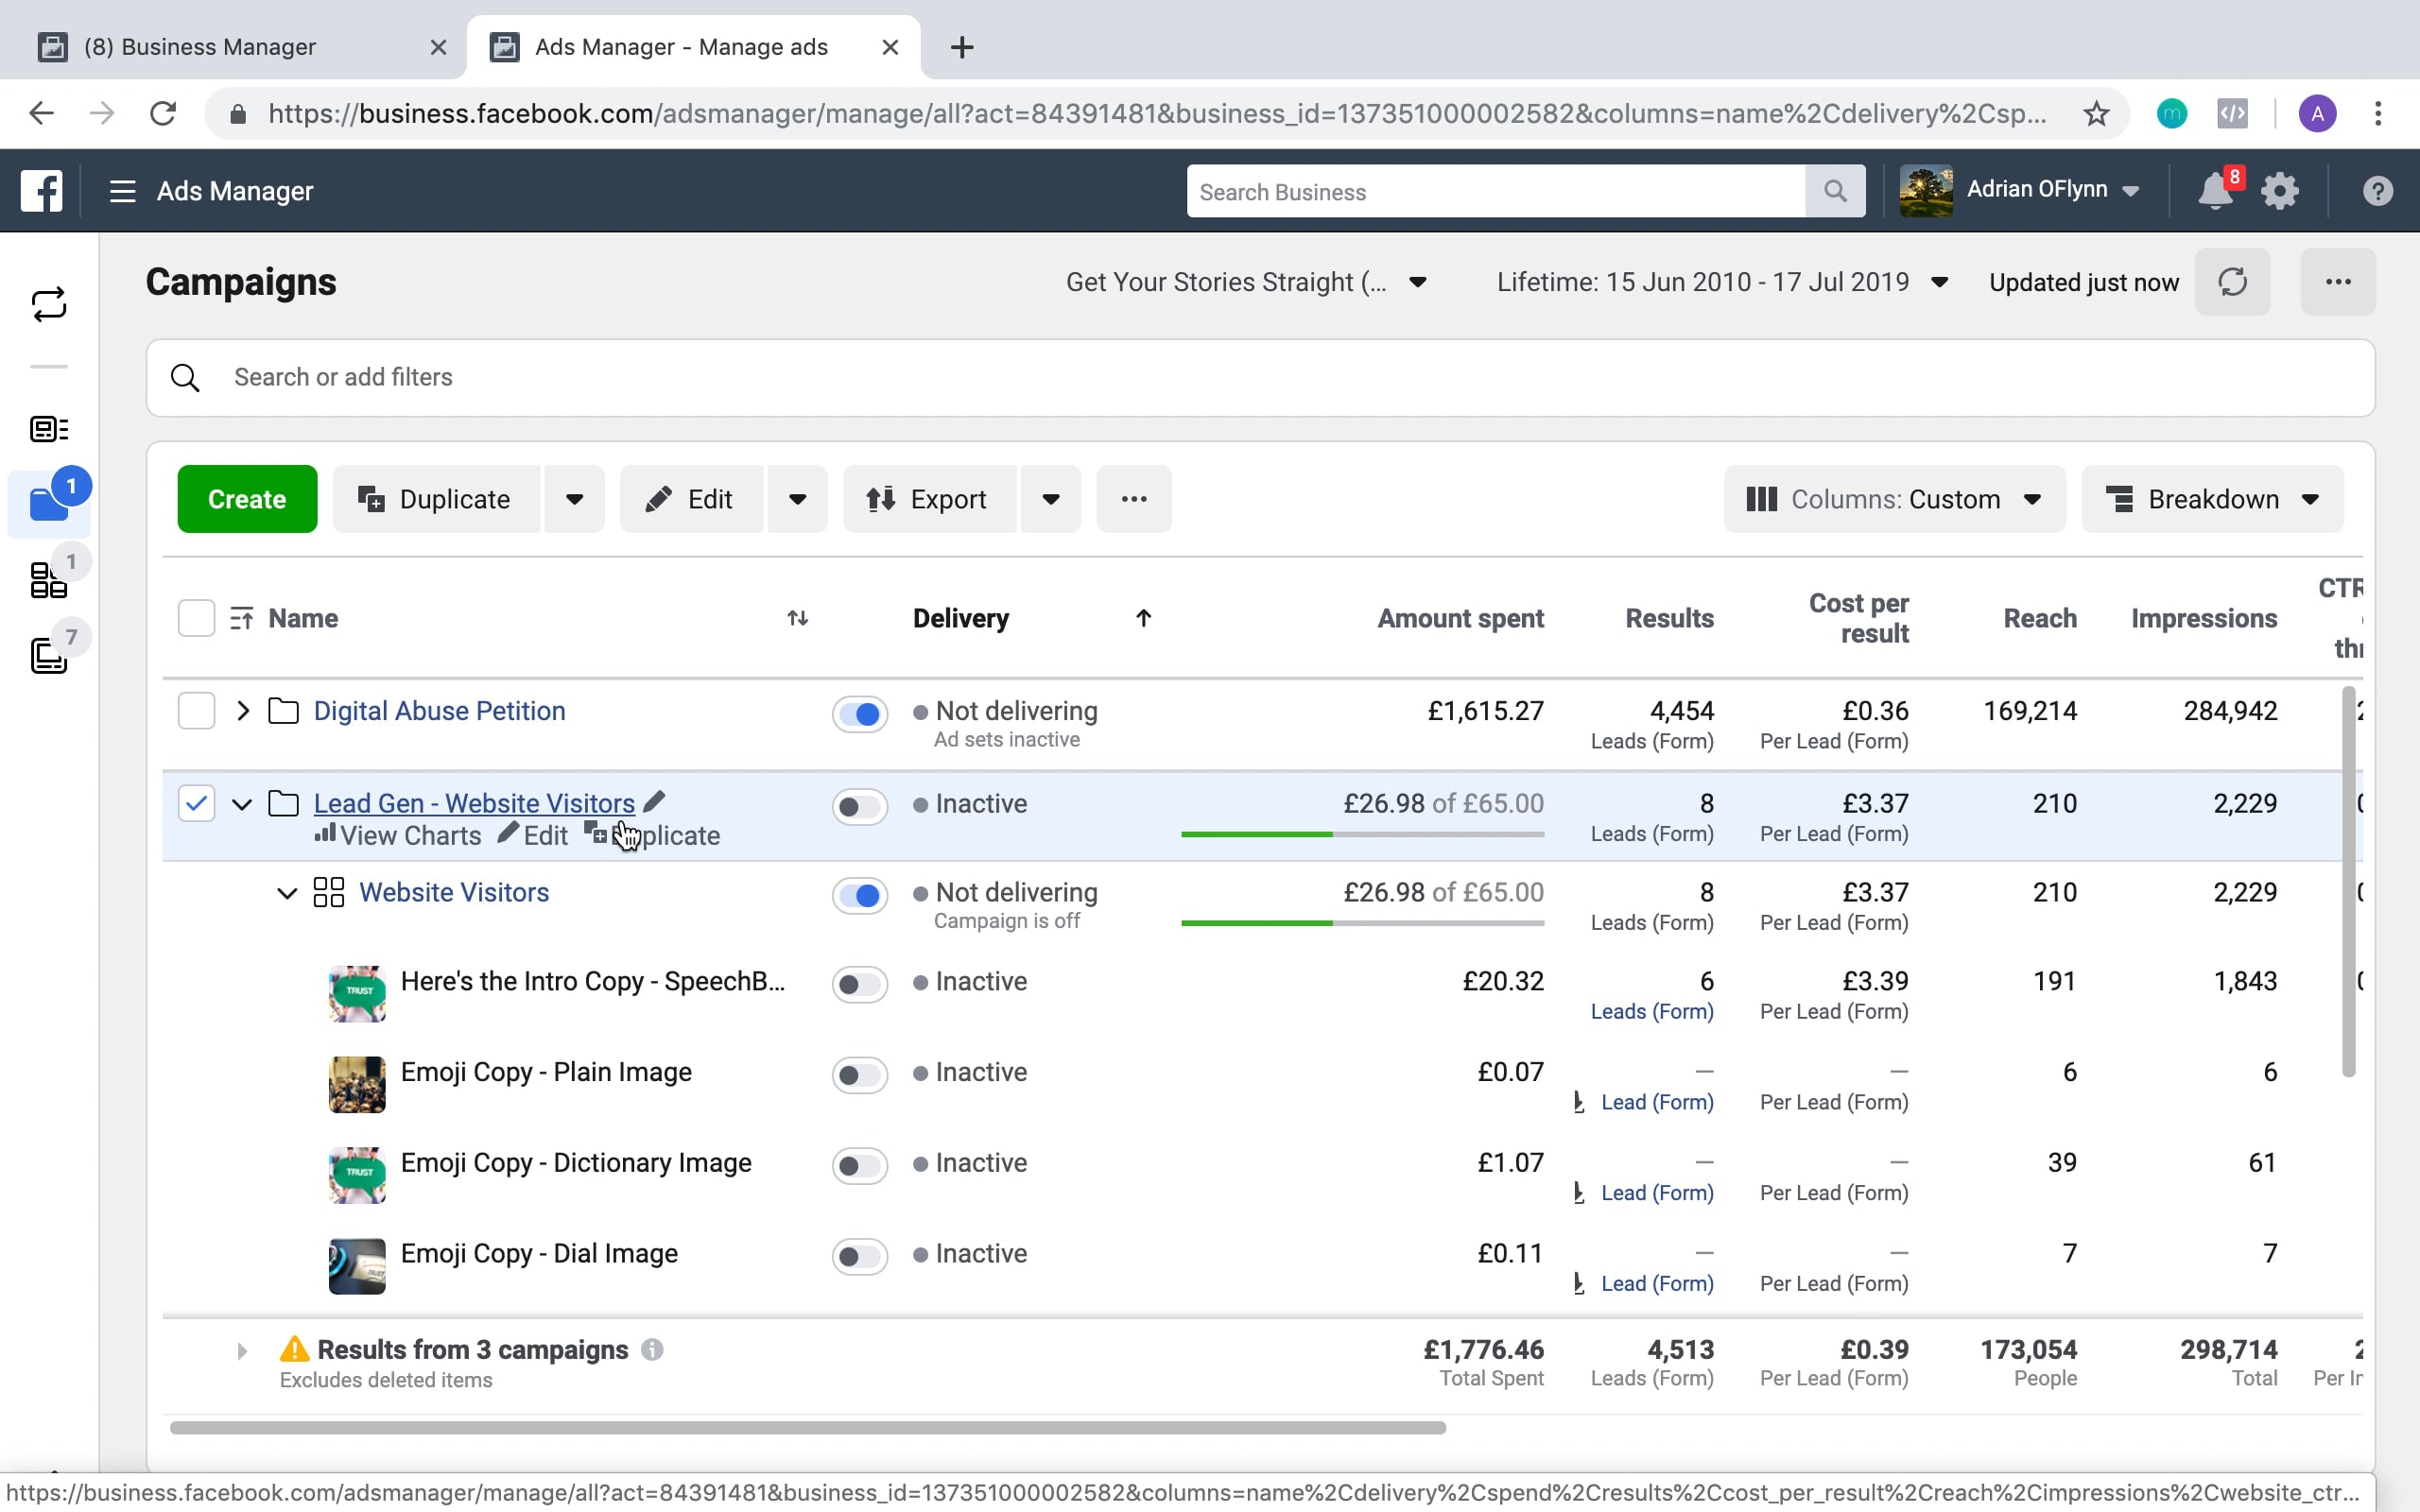This screenshot has width=2420, height=1512.
Task: Click the help question mark icon
Action: 2377,191
